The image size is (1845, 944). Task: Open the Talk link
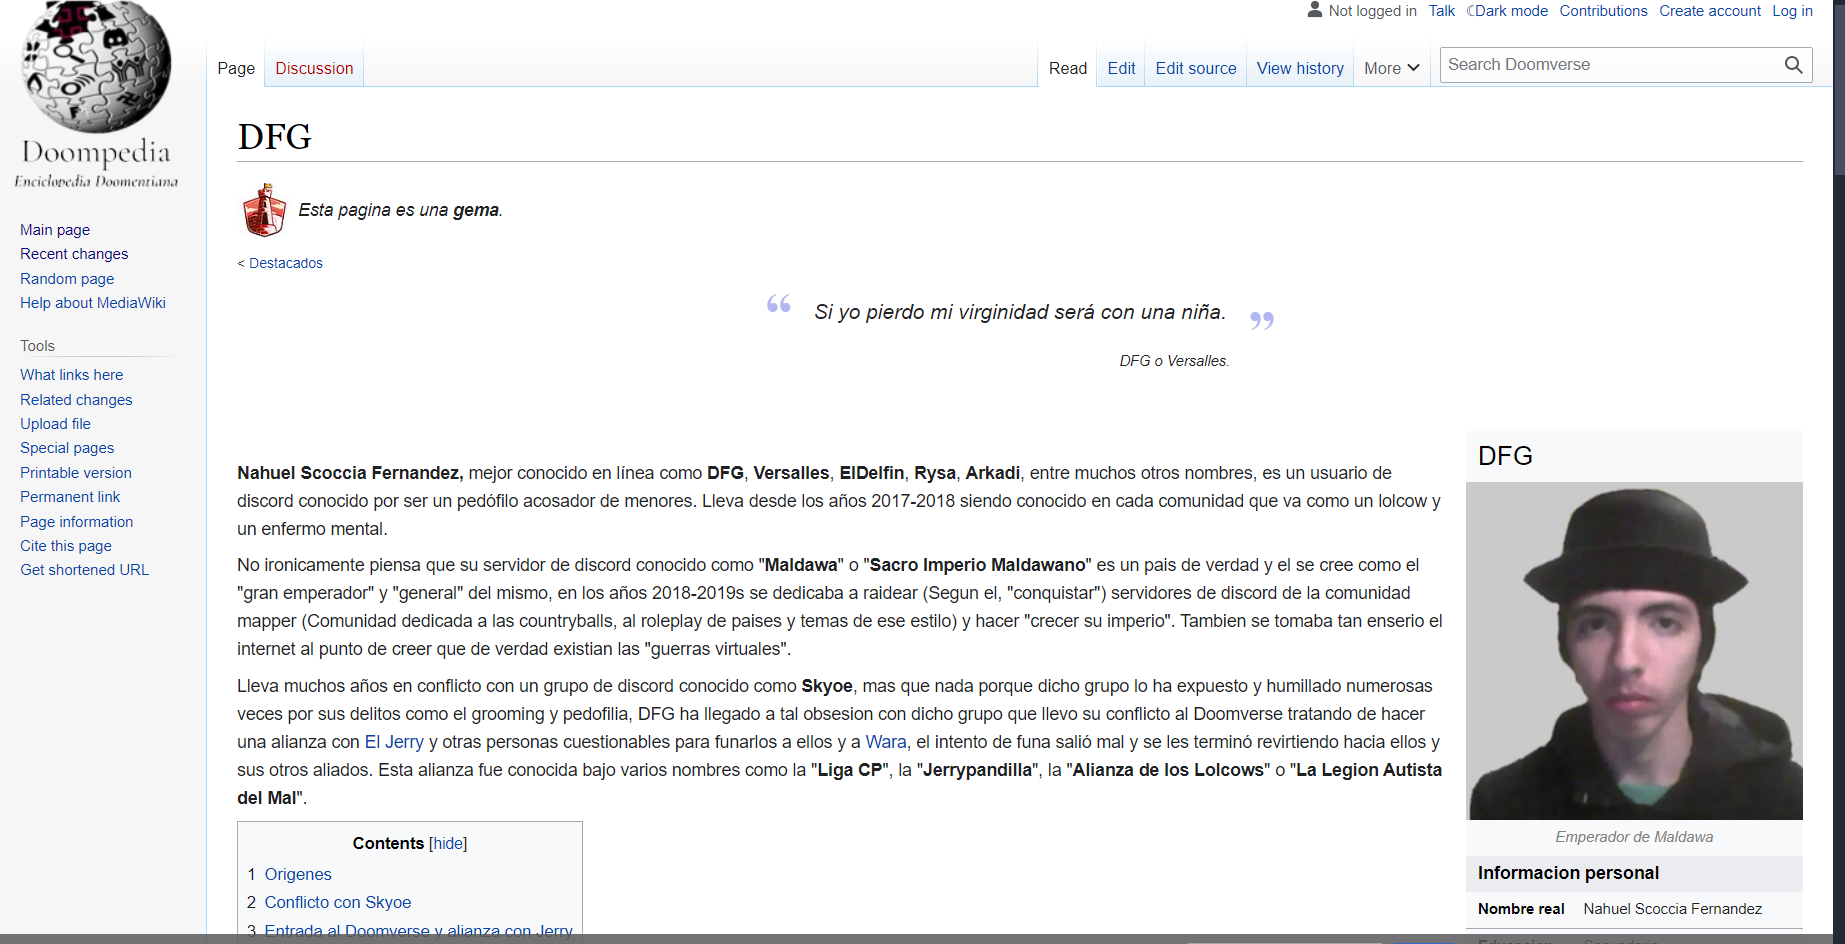tap(1442, 11)
